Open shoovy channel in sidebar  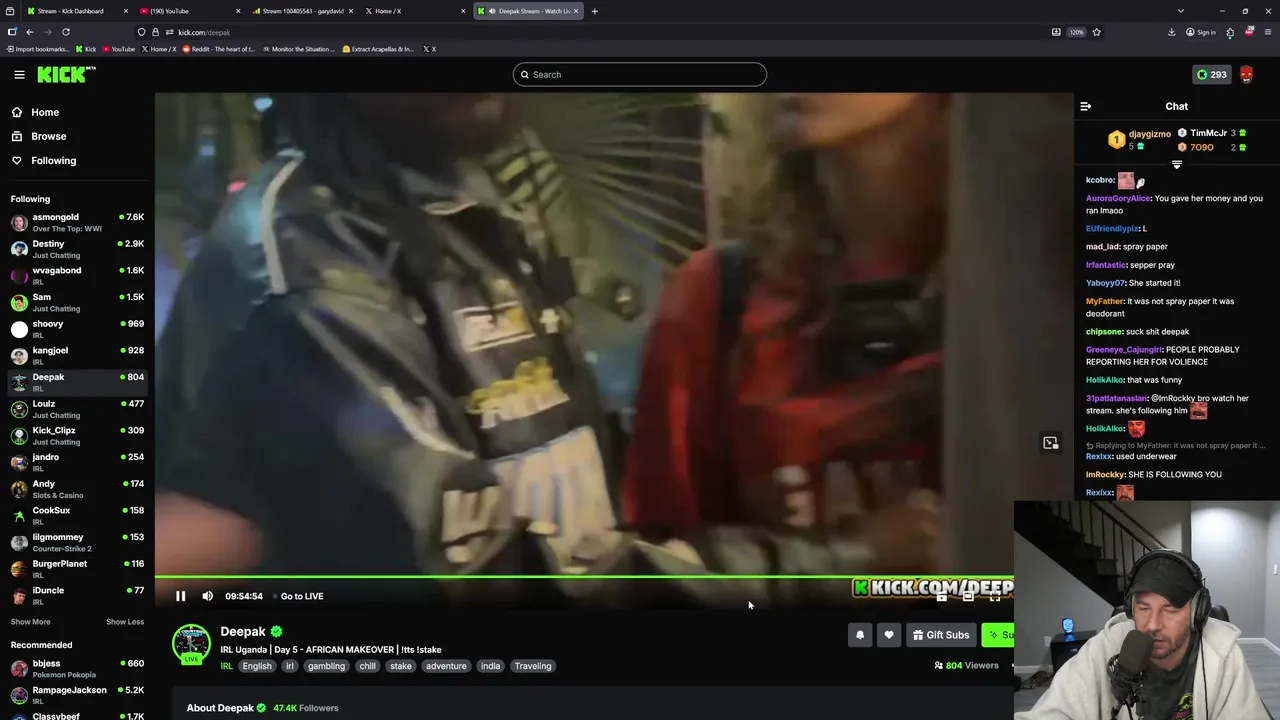(77, 329)
